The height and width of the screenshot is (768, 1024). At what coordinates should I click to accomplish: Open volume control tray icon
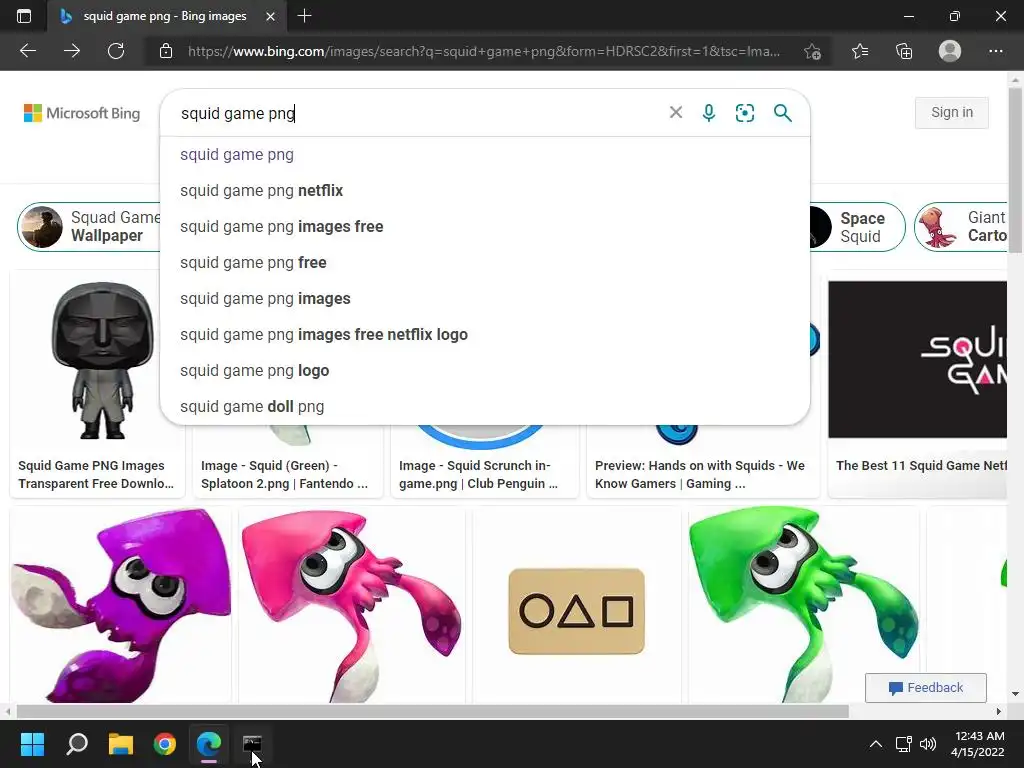pyautogui.click(x=927, y=744)
